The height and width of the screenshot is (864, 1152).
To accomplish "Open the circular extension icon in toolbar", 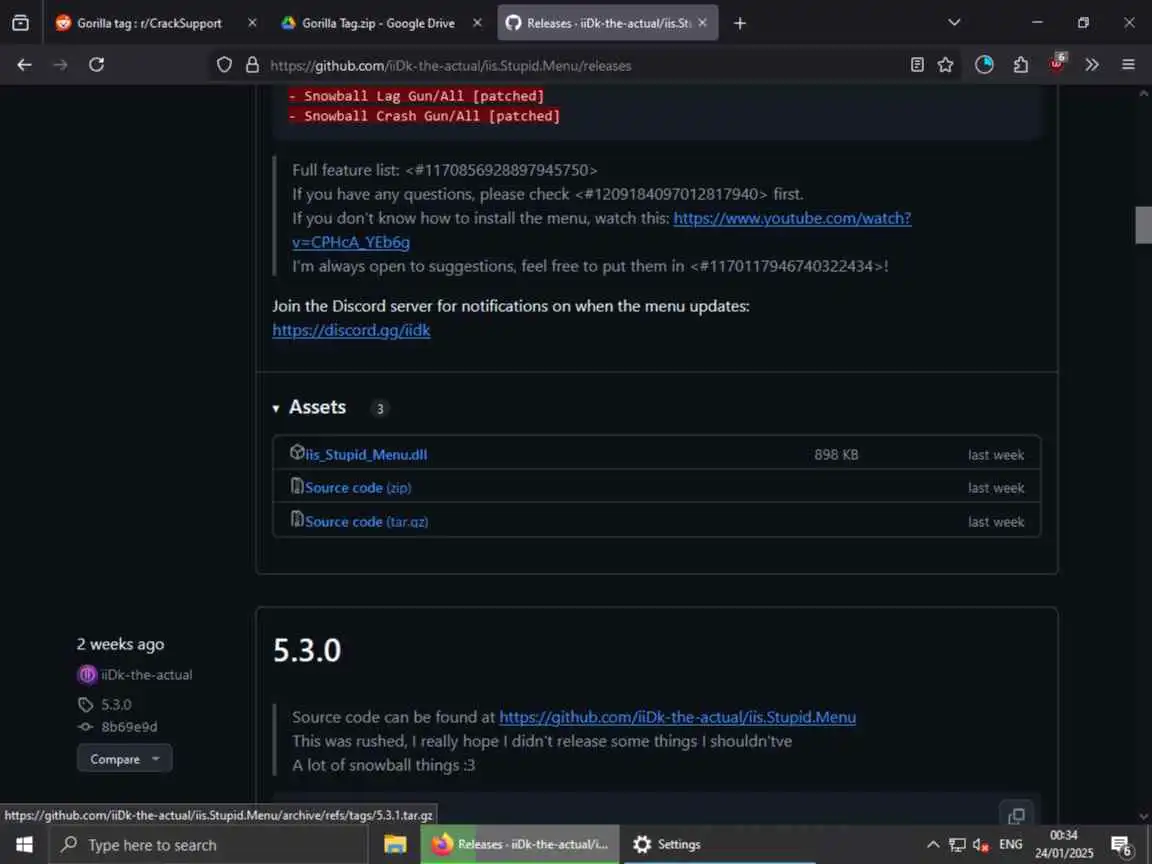I will (x=984, y=65).
